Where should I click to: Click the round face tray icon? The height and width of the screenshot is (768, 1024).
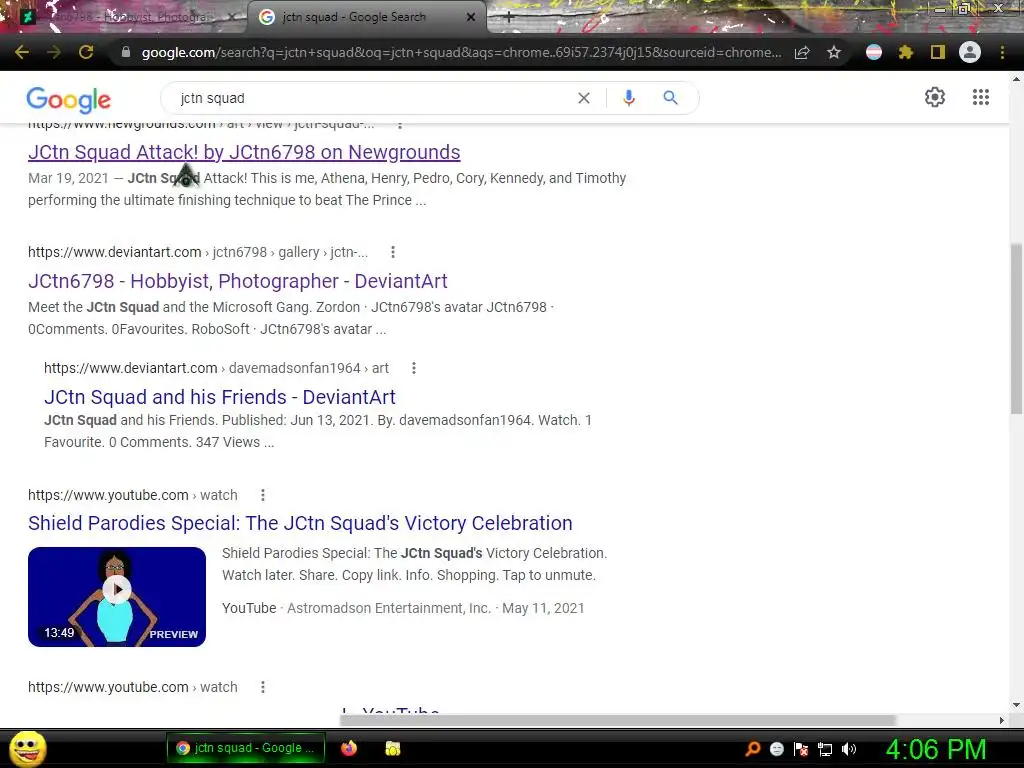[777, 749]
